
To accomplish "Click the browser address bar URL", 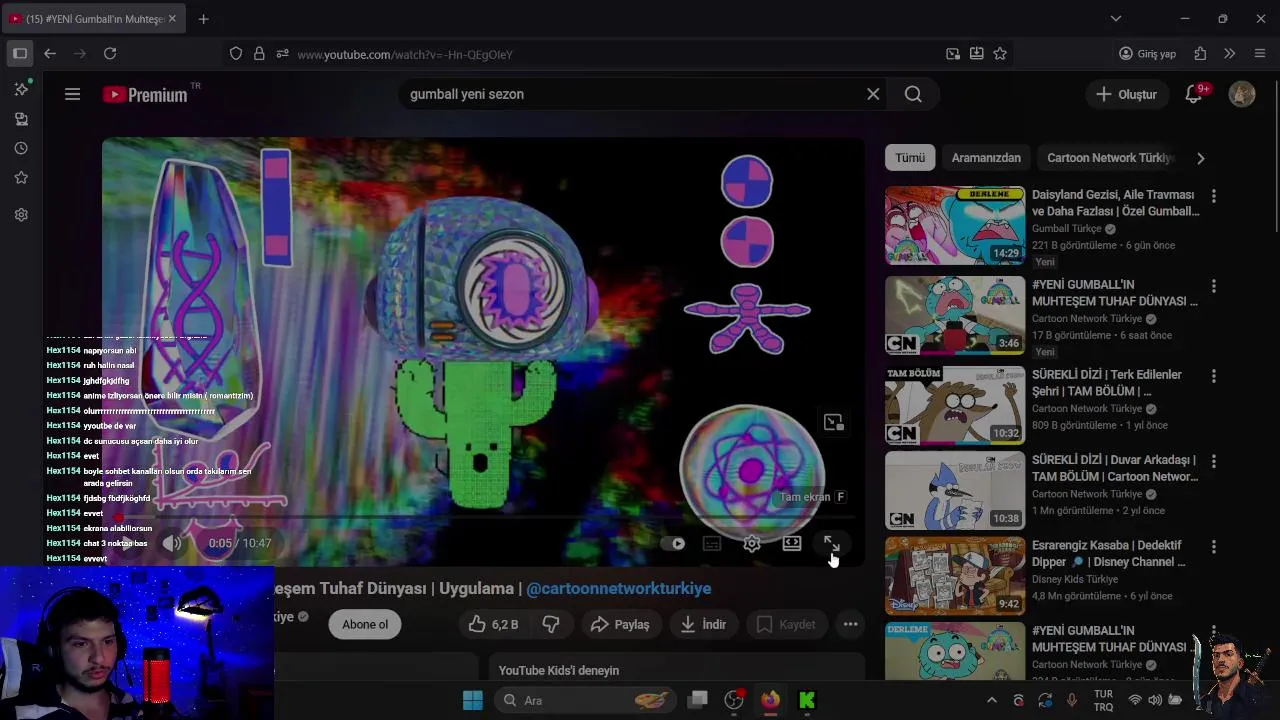I will click(405, 54).
